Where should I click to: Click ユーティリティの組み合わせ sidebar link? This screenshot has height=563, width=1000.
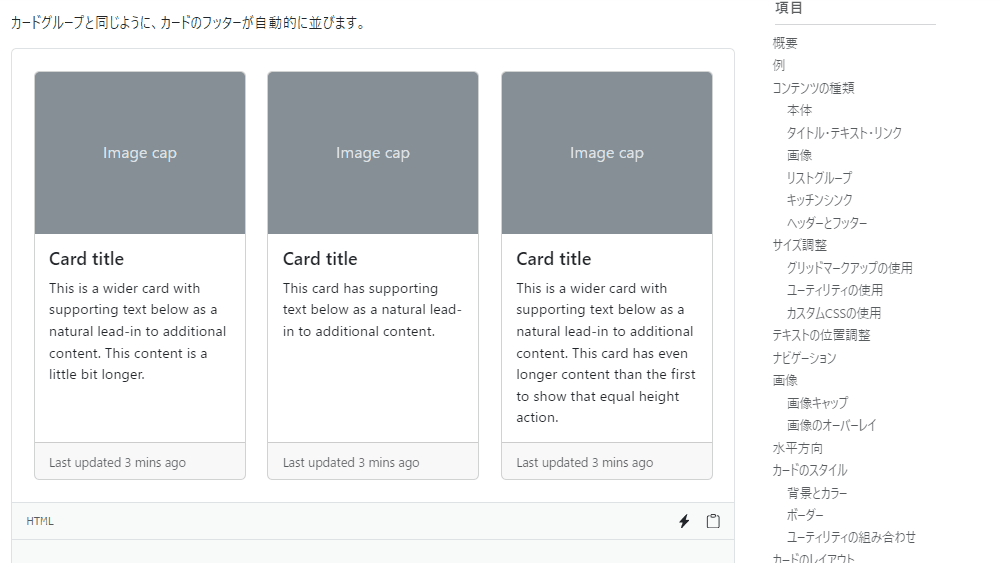pyautogui.click(x=851, y=537)
